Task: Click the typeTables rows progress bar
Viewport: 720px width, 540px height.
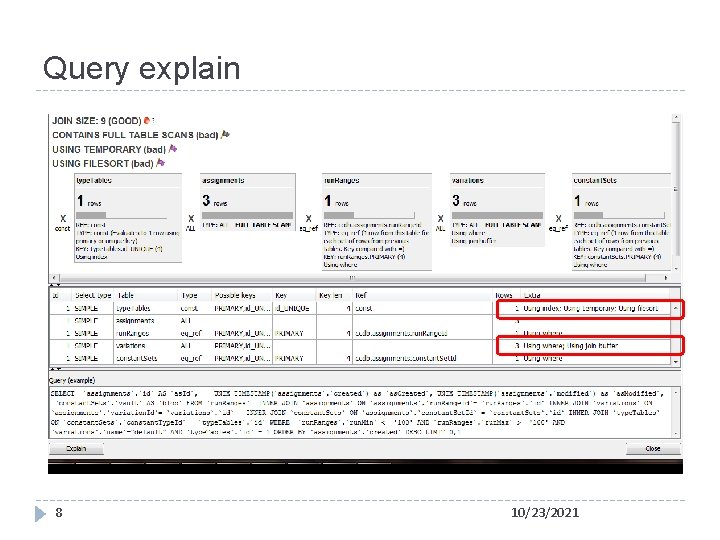Action: pos(121,215)
